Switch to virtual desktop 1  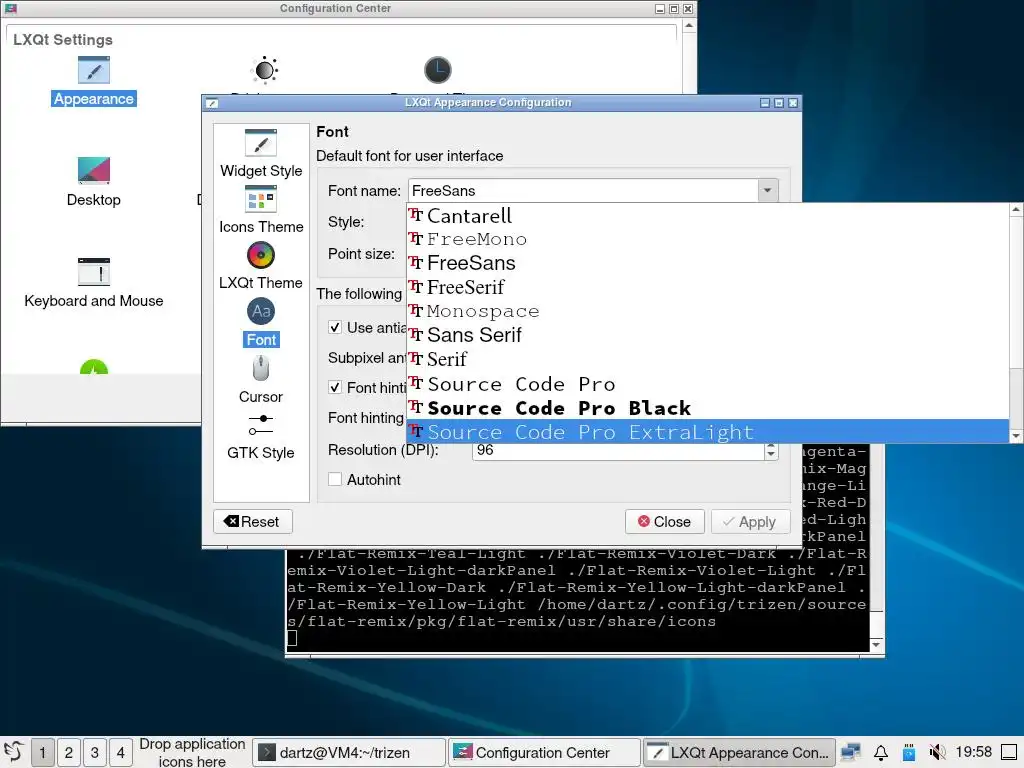click(x=42, y=752)
